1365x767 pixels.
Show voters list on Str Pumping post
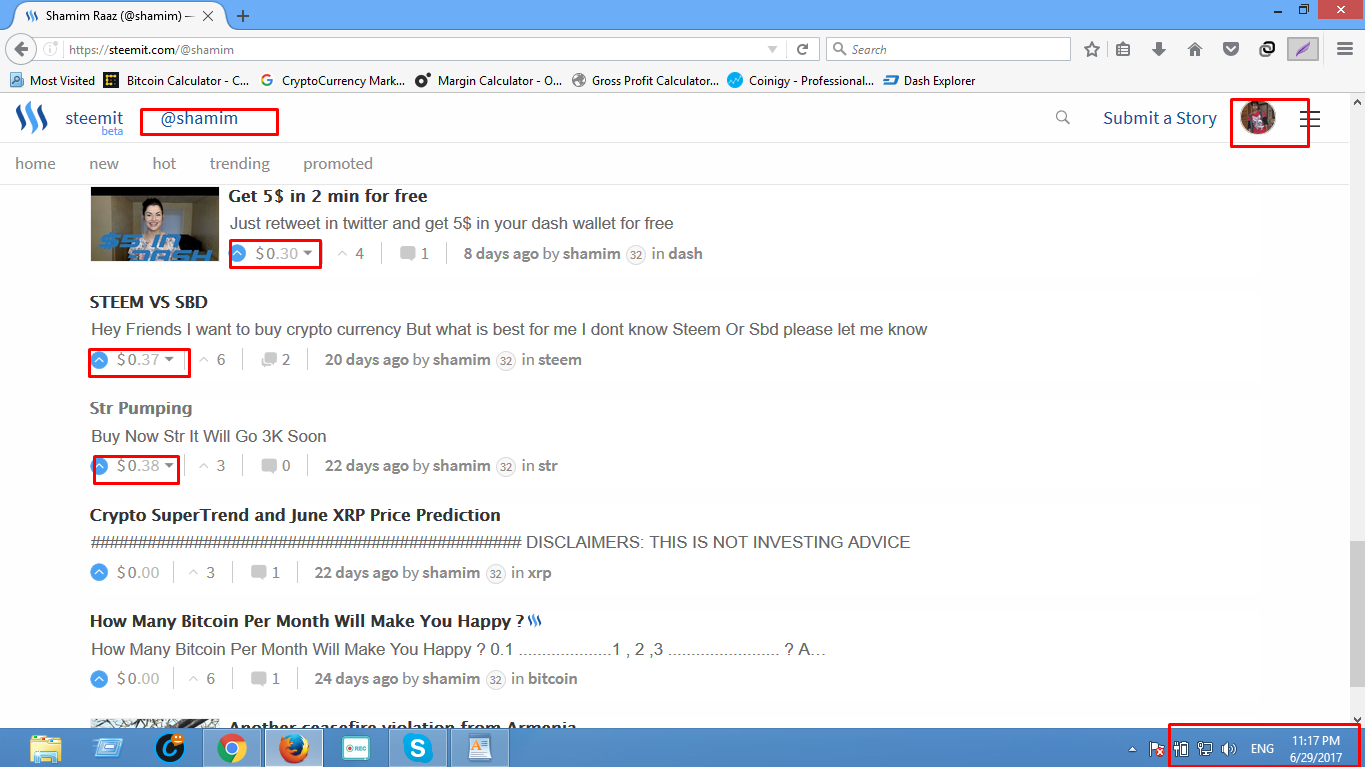click(x=211, y=466)
